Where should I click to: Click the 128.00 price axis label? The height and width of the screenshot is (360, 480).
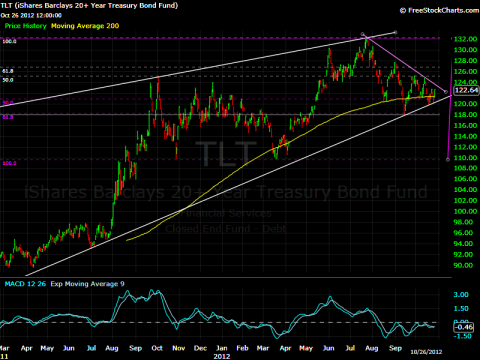click(x=465, y=61)
